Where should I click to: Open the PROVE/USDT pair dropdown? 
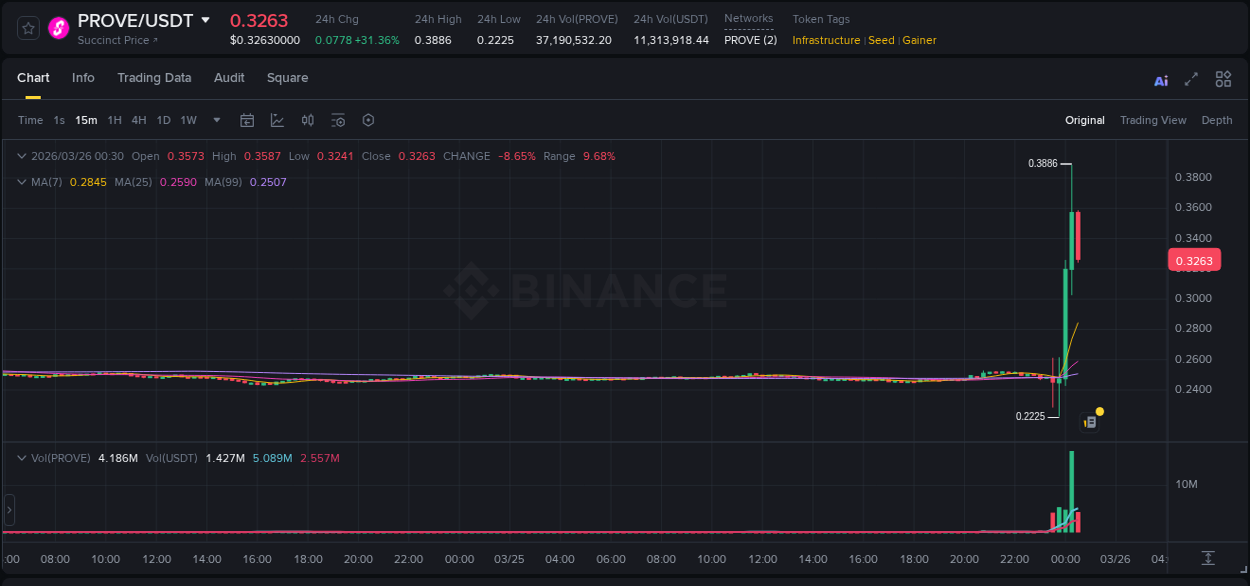pos(207,20)
